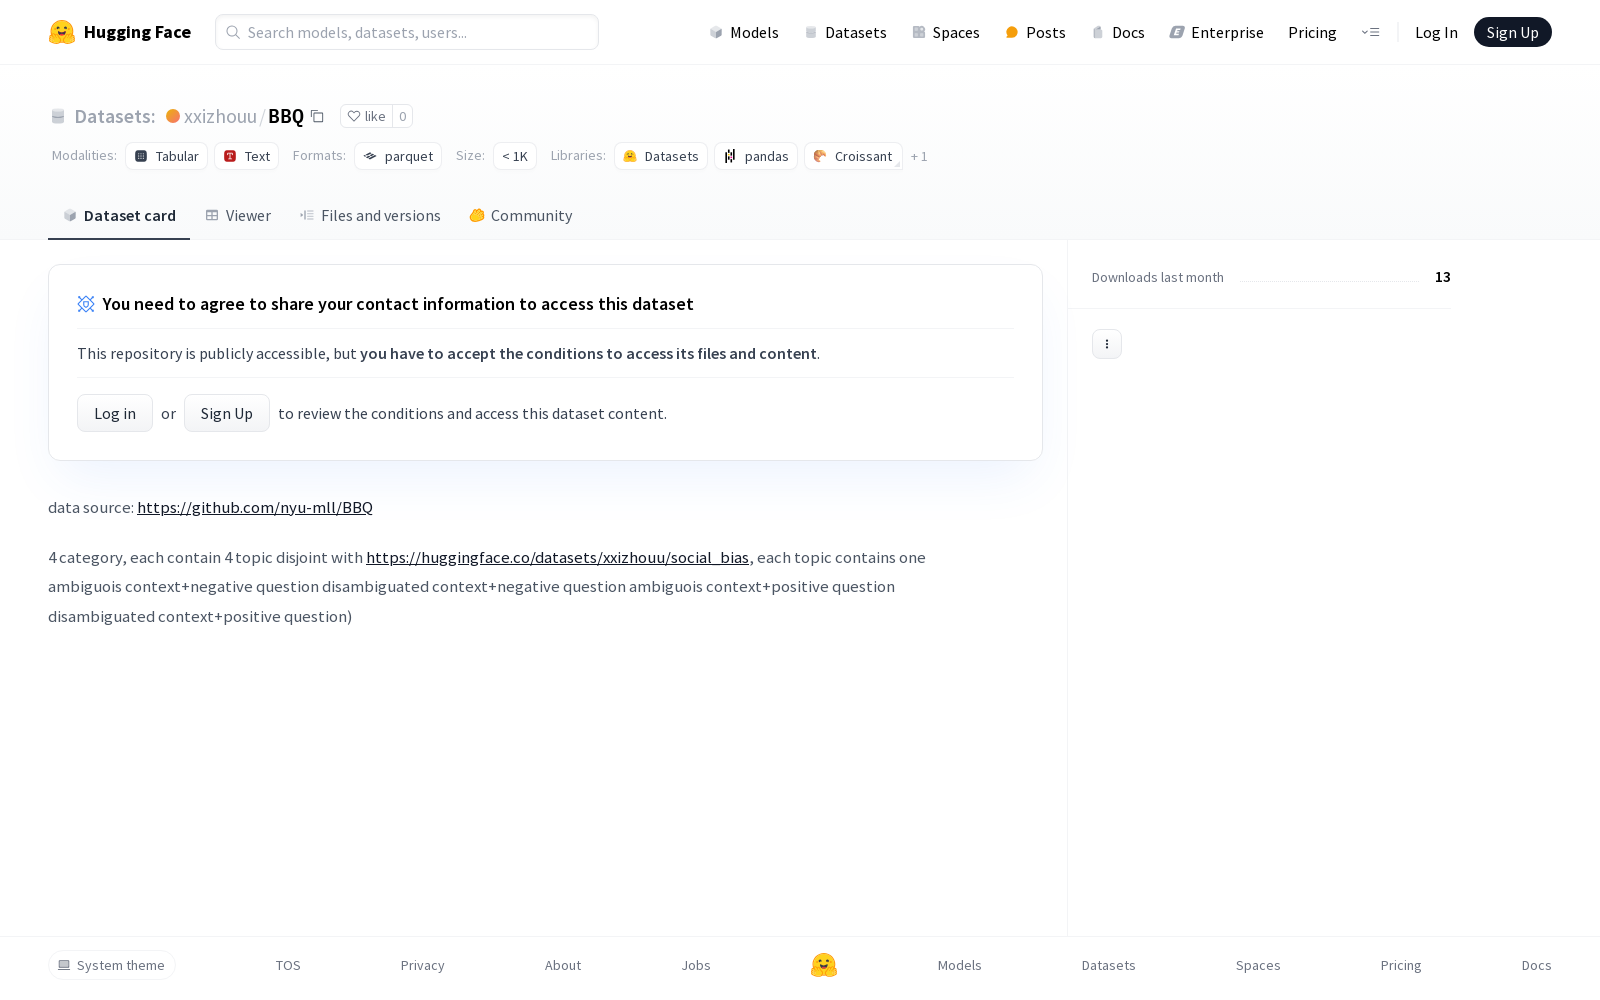Show the +1 more libraries
The width and height of the screenshot is (1600, 1000).
[x=918, y=156]
